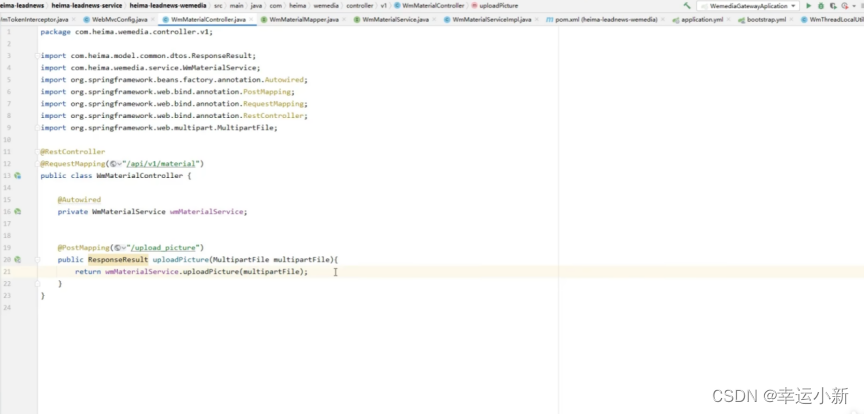Close the bootstrap.yml tab

tap(791, 19)
